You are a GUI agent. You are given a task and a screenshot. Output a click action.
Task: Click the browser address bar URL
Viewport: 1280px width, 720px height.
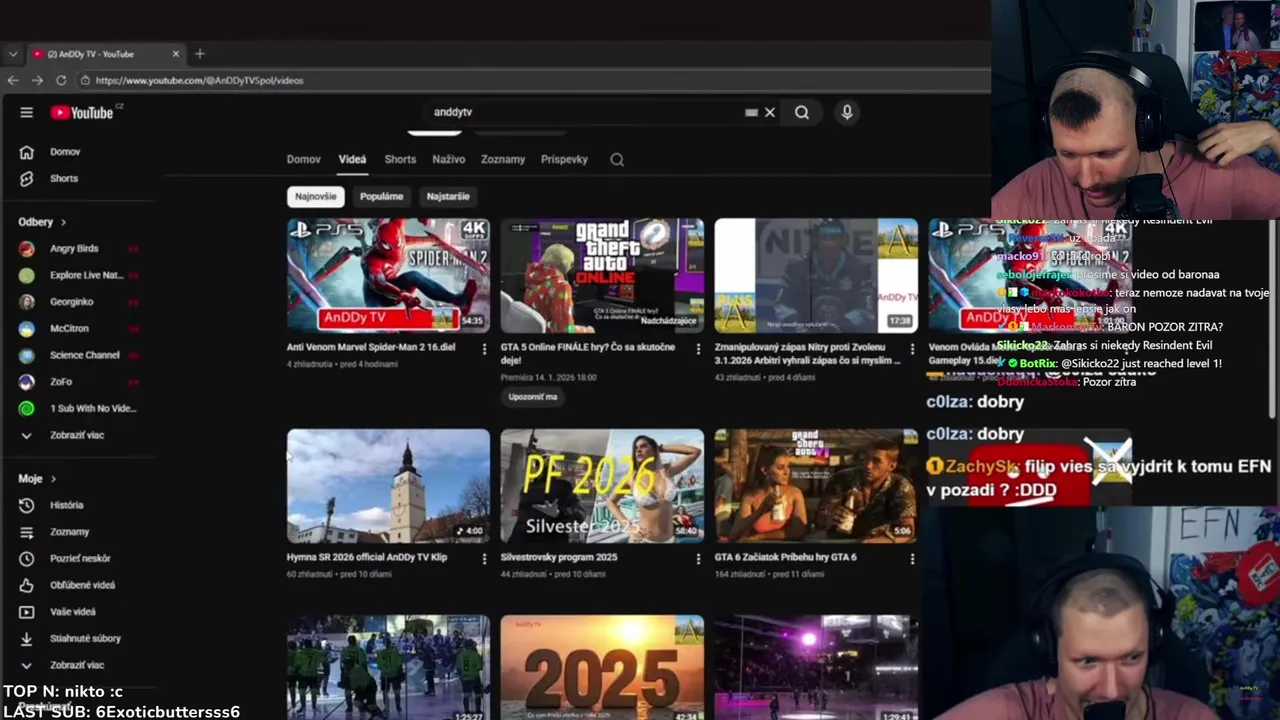199,80
